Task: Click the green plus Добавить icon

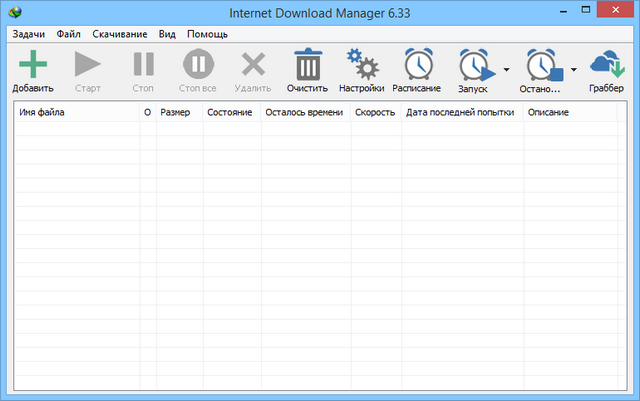Action: (33, 66)
